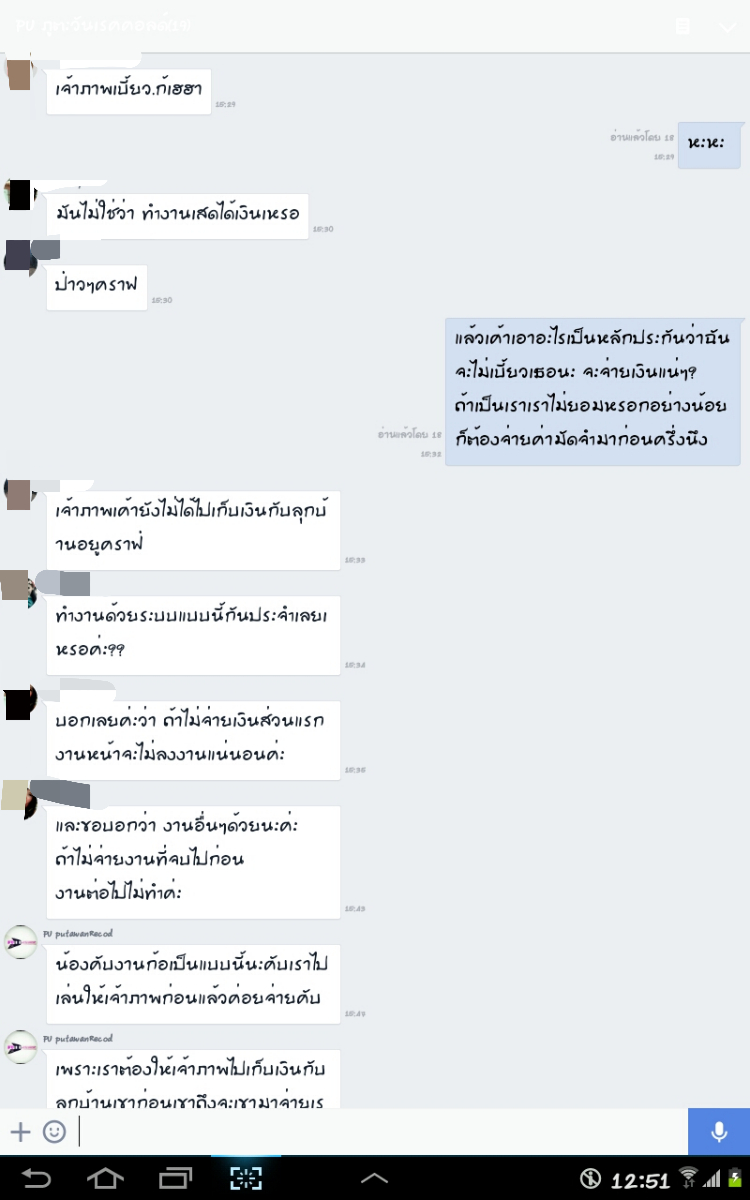
Task: Tap the blue microphone voice button
Action: (719, 1132)
